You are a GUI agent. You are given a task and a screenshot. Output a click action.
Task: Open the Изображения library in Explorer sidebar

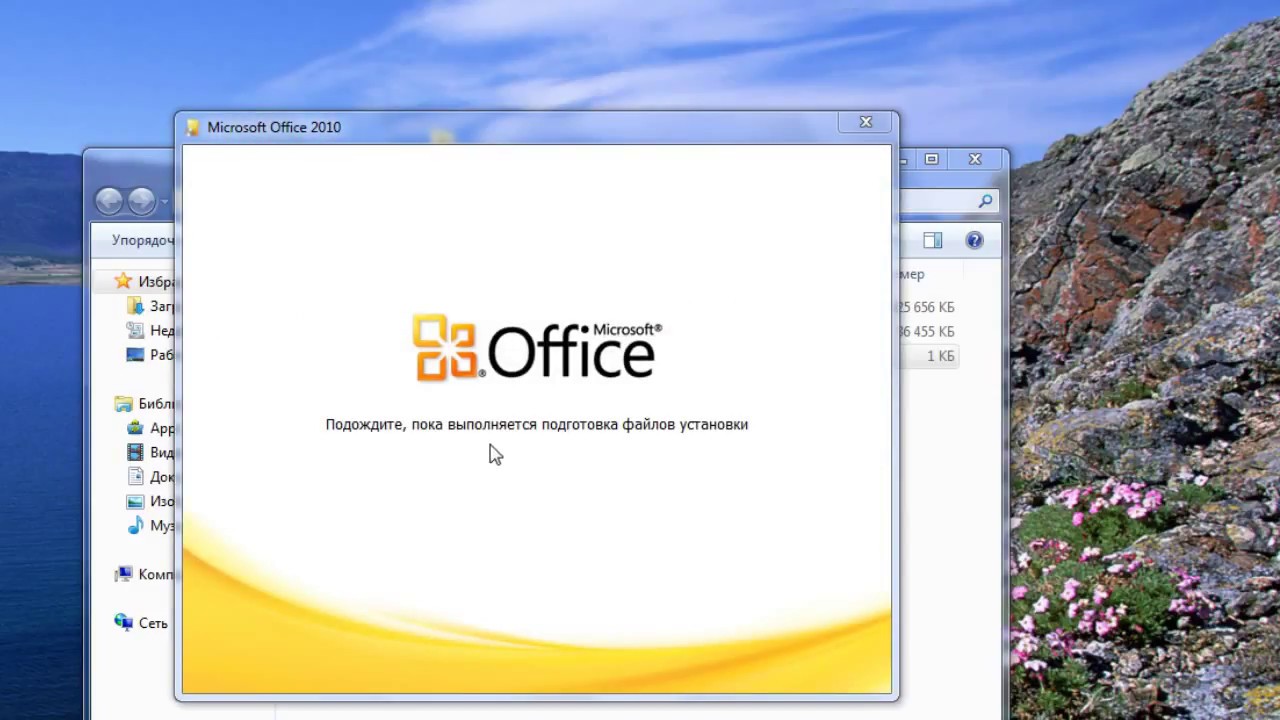(x=149, y=501)
